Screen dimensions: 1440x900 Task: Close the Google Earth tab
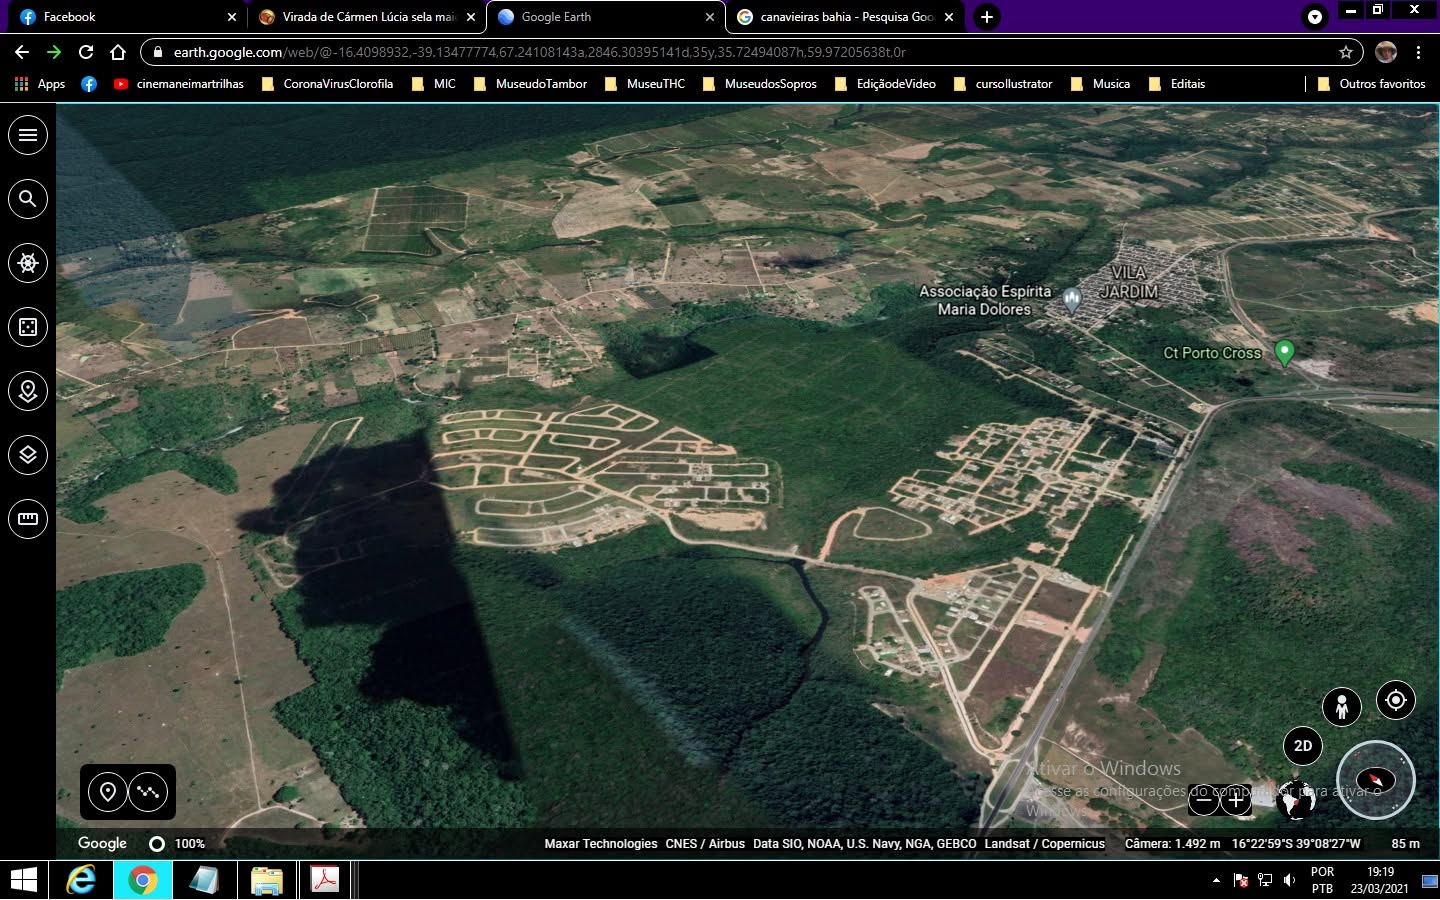[709, 17]
